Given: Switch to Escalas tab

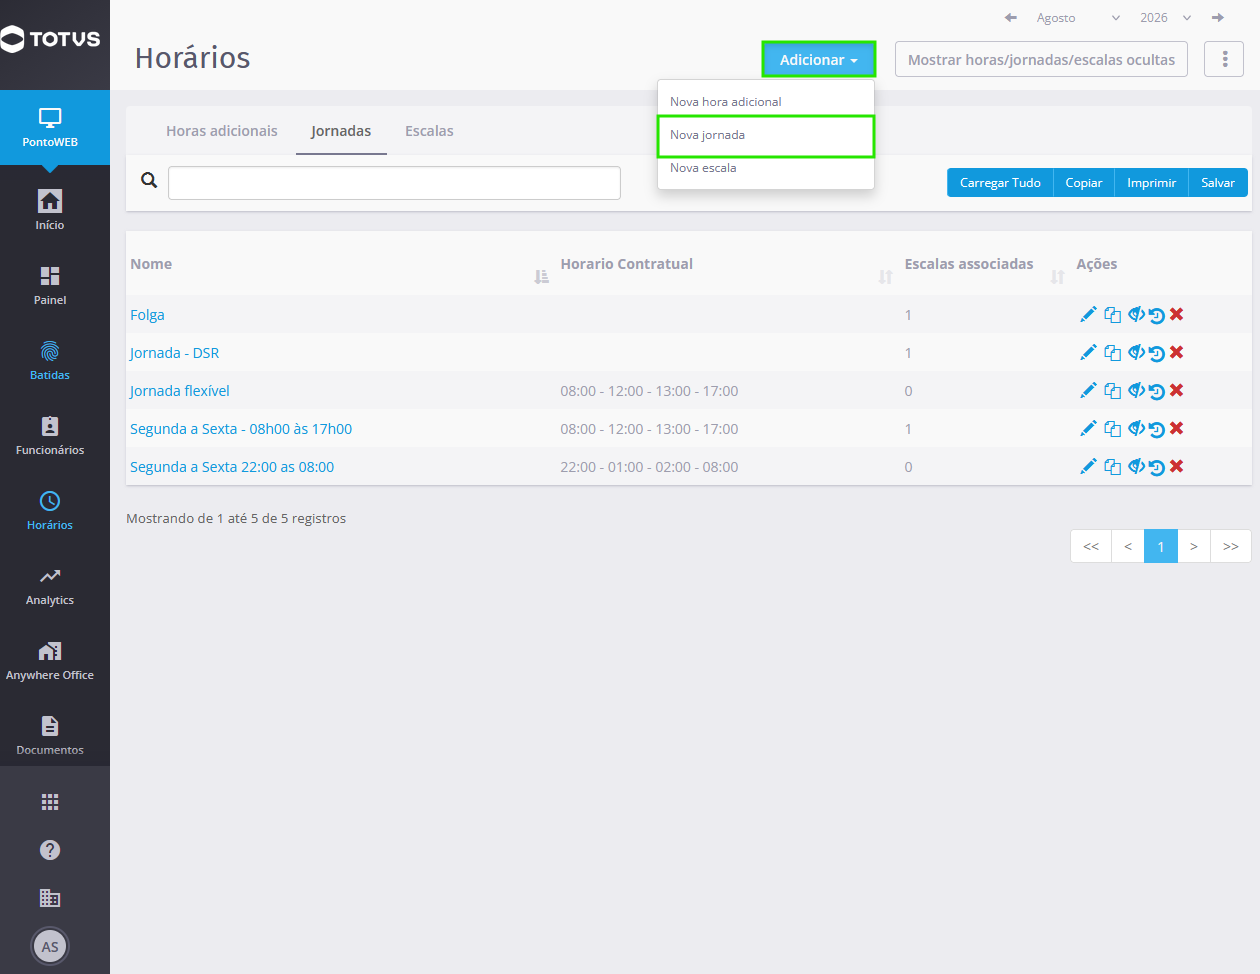Looking at the screenshot, I should tap(429, 131).
